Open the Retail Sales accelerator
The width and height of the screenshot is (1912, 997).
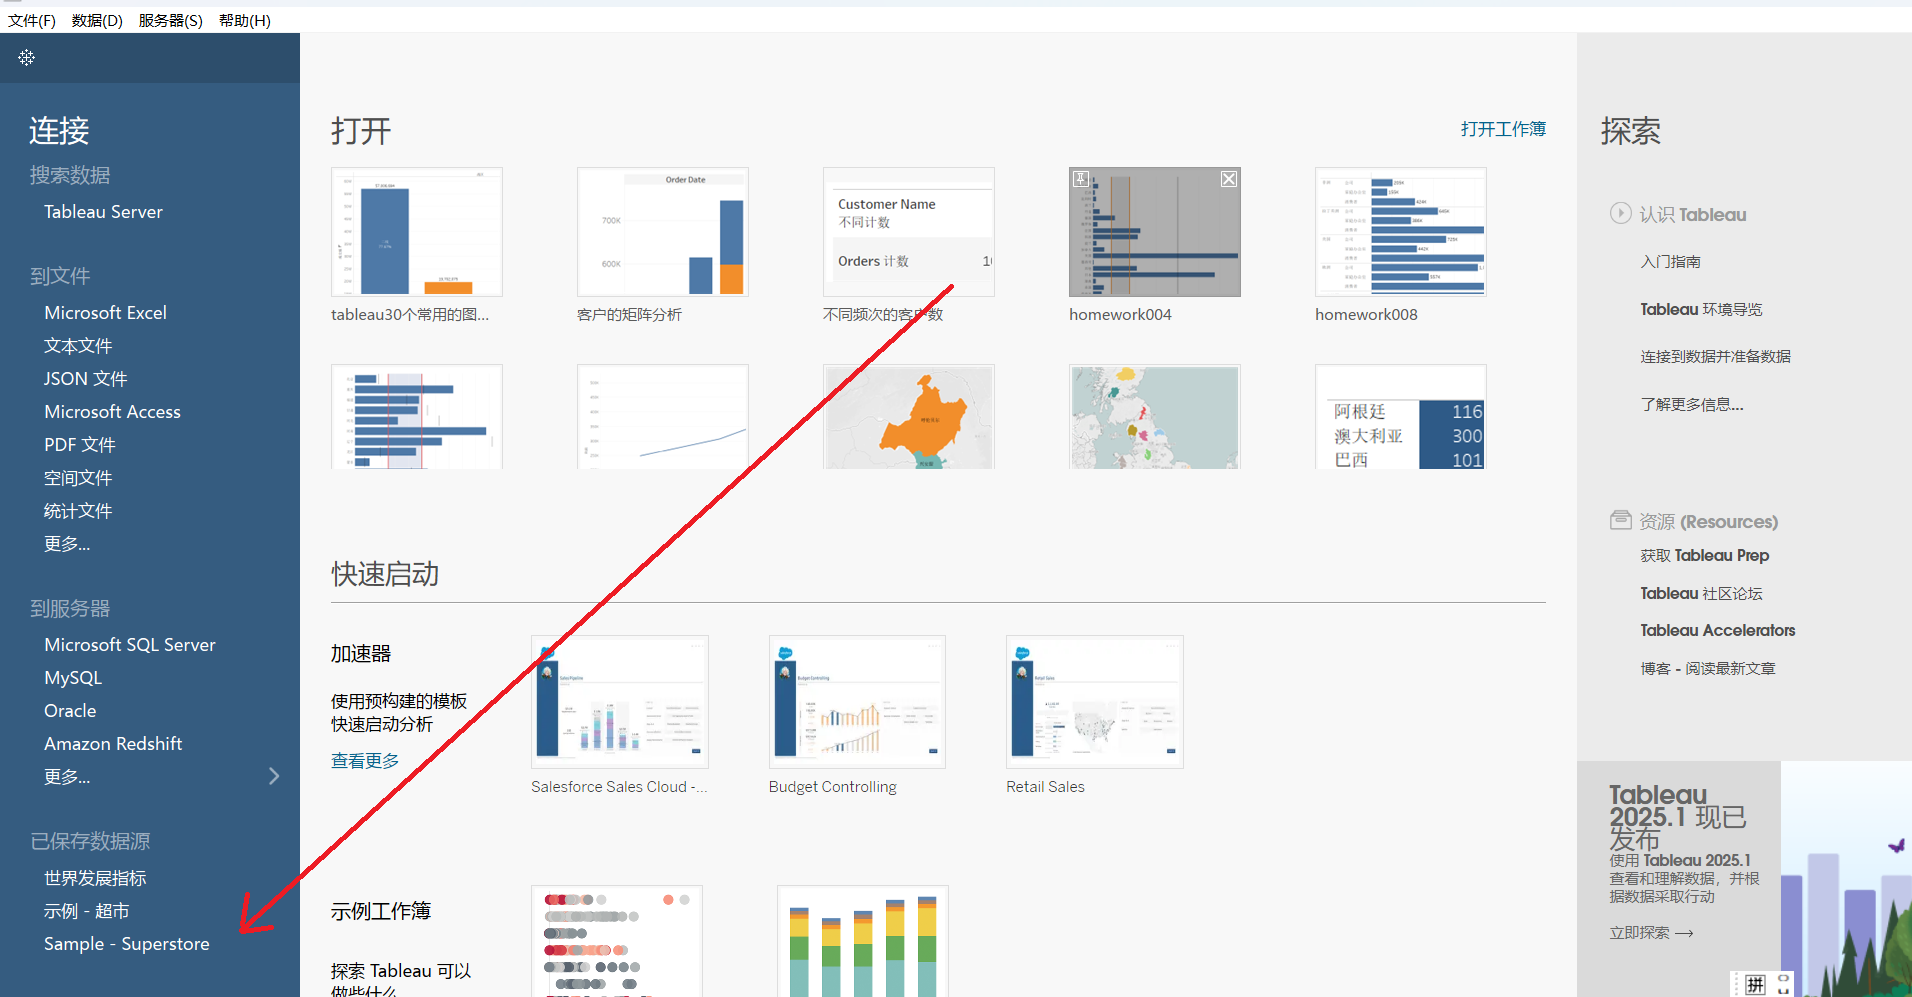1095,702
